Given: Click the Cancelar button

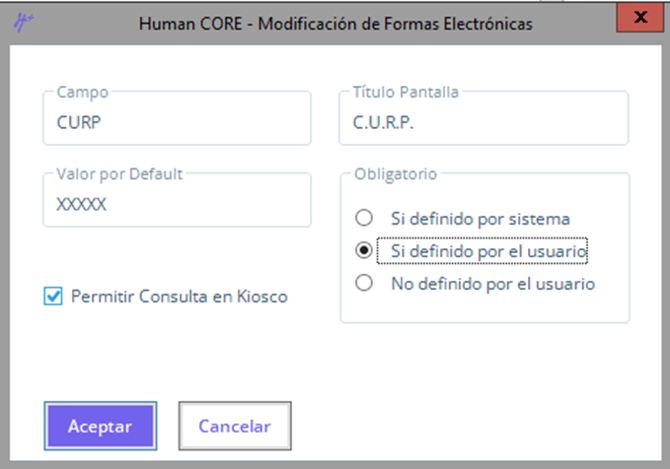Looking at the screenshot, I should pyautogui.click(x=235, y=426).
